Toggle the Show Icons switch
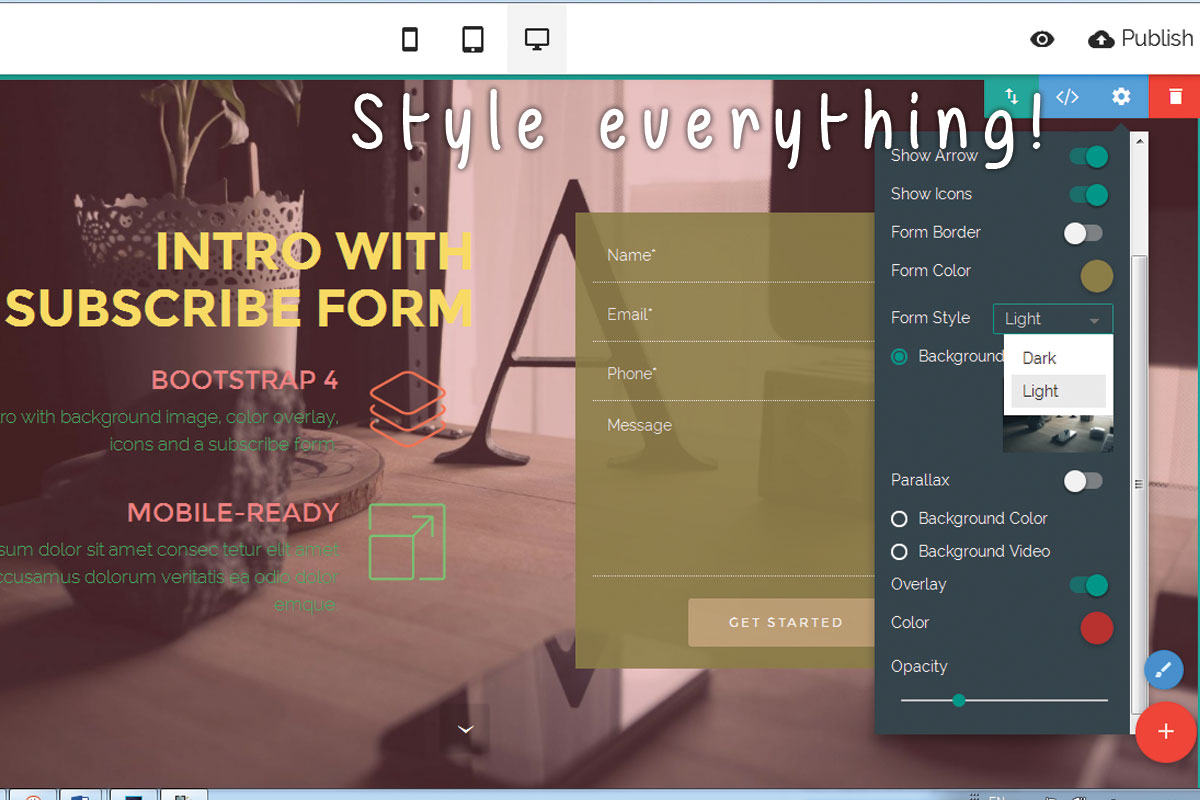This screenshot has height=800, width=1200. point(1086,195)
